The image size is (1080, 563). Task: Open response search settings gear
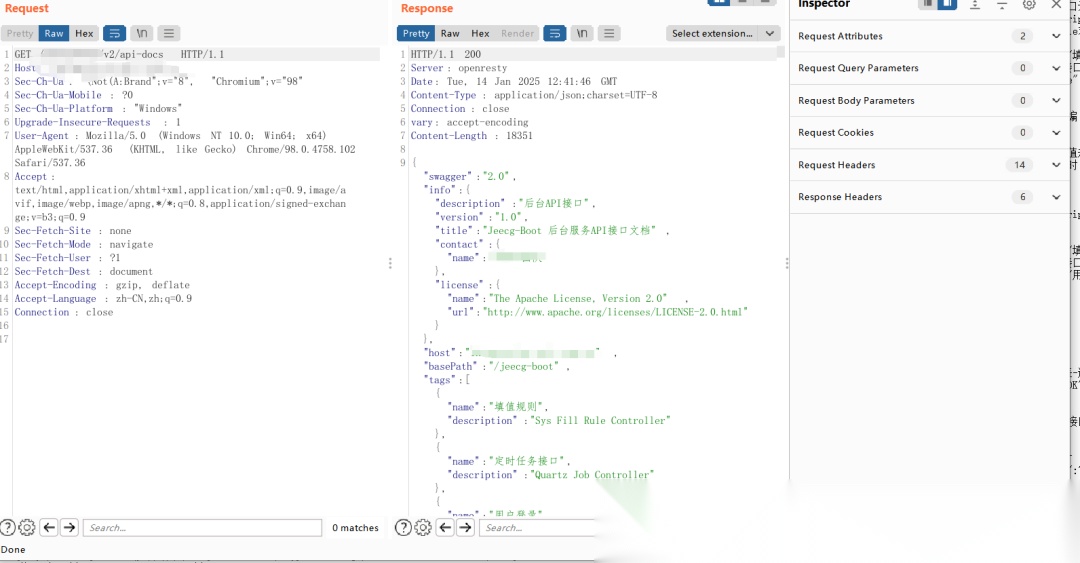423,528
